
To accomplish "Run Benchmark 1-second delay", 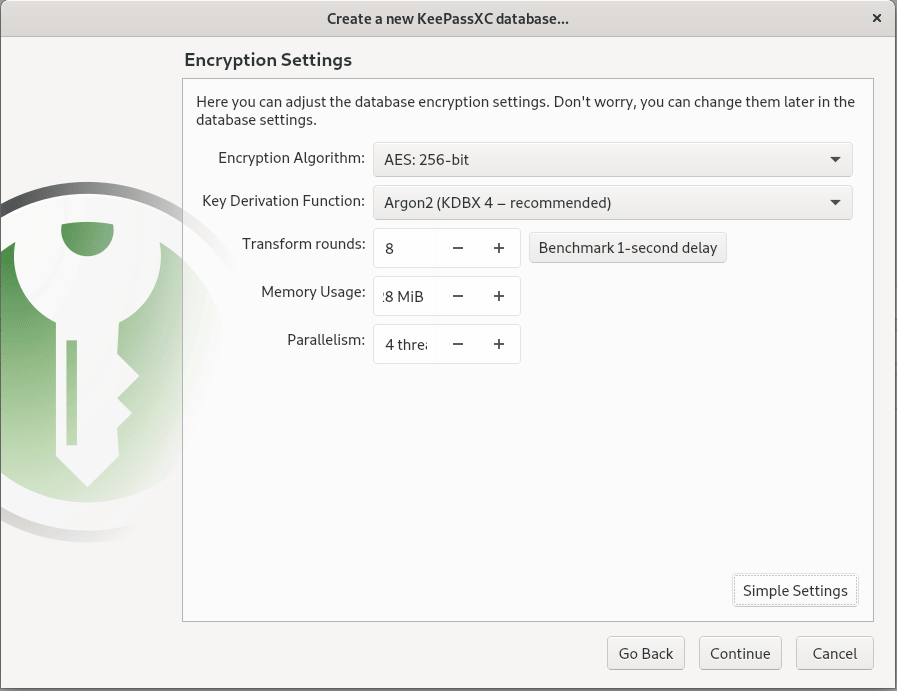I will coord(627,248).
